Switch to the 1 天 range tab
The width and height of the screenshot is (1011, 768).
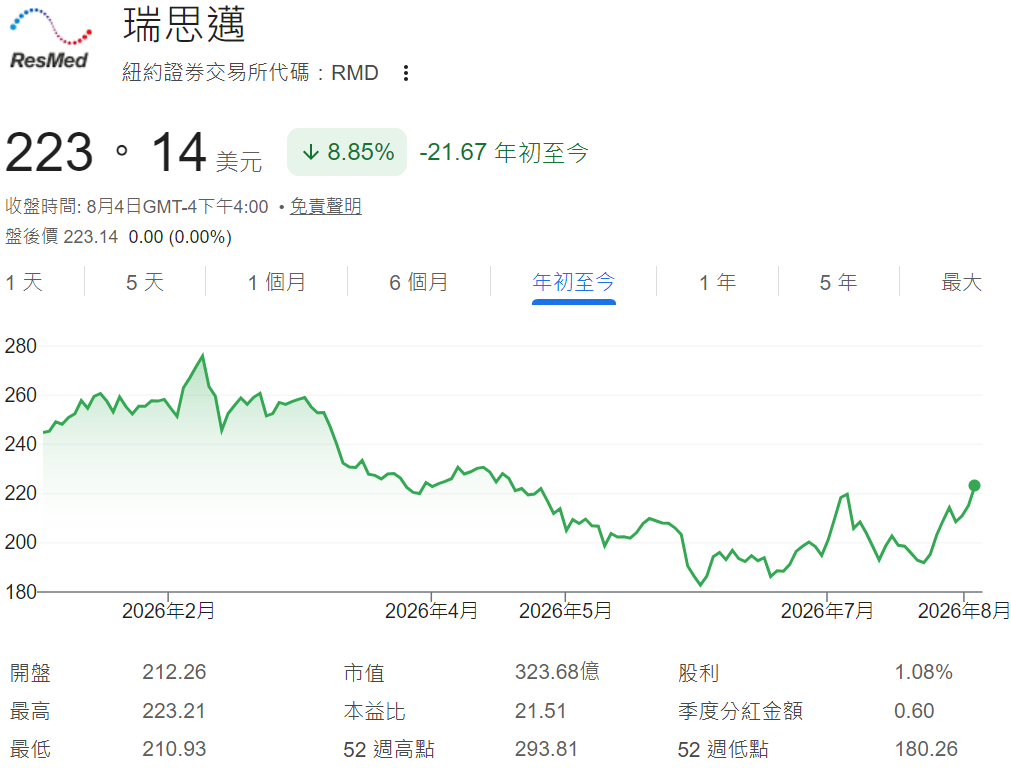click(x=24, y=282)
